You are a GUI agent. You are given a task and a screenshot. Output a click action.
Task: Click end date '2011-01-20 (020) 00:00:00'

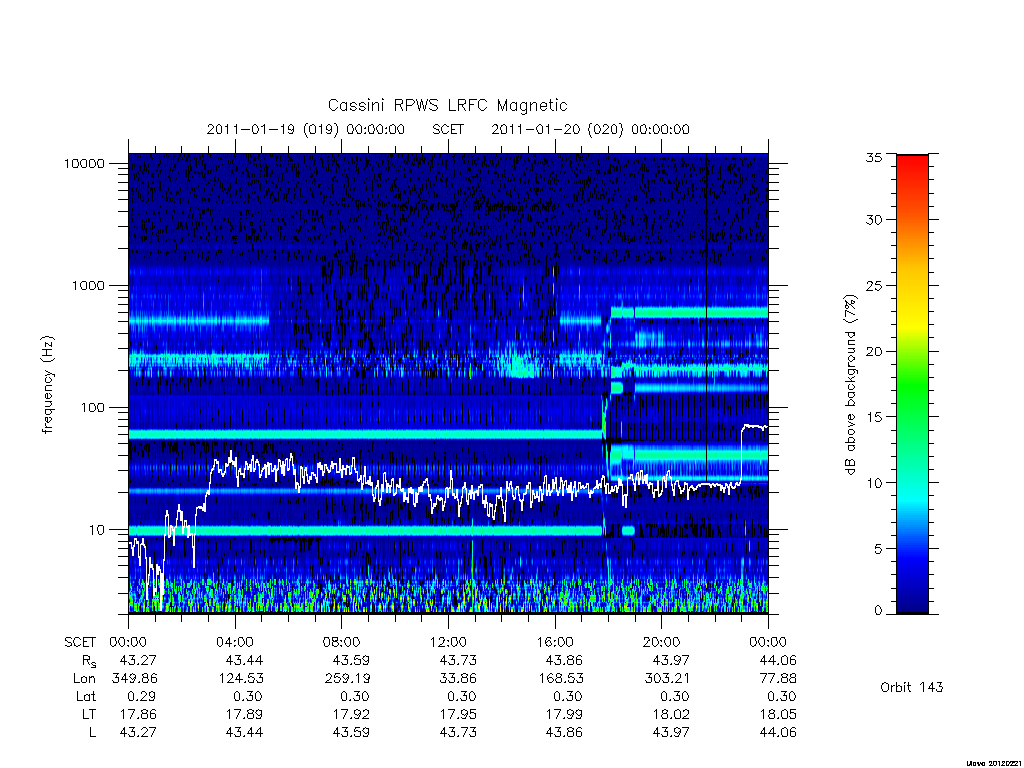(x=590, y=129)
